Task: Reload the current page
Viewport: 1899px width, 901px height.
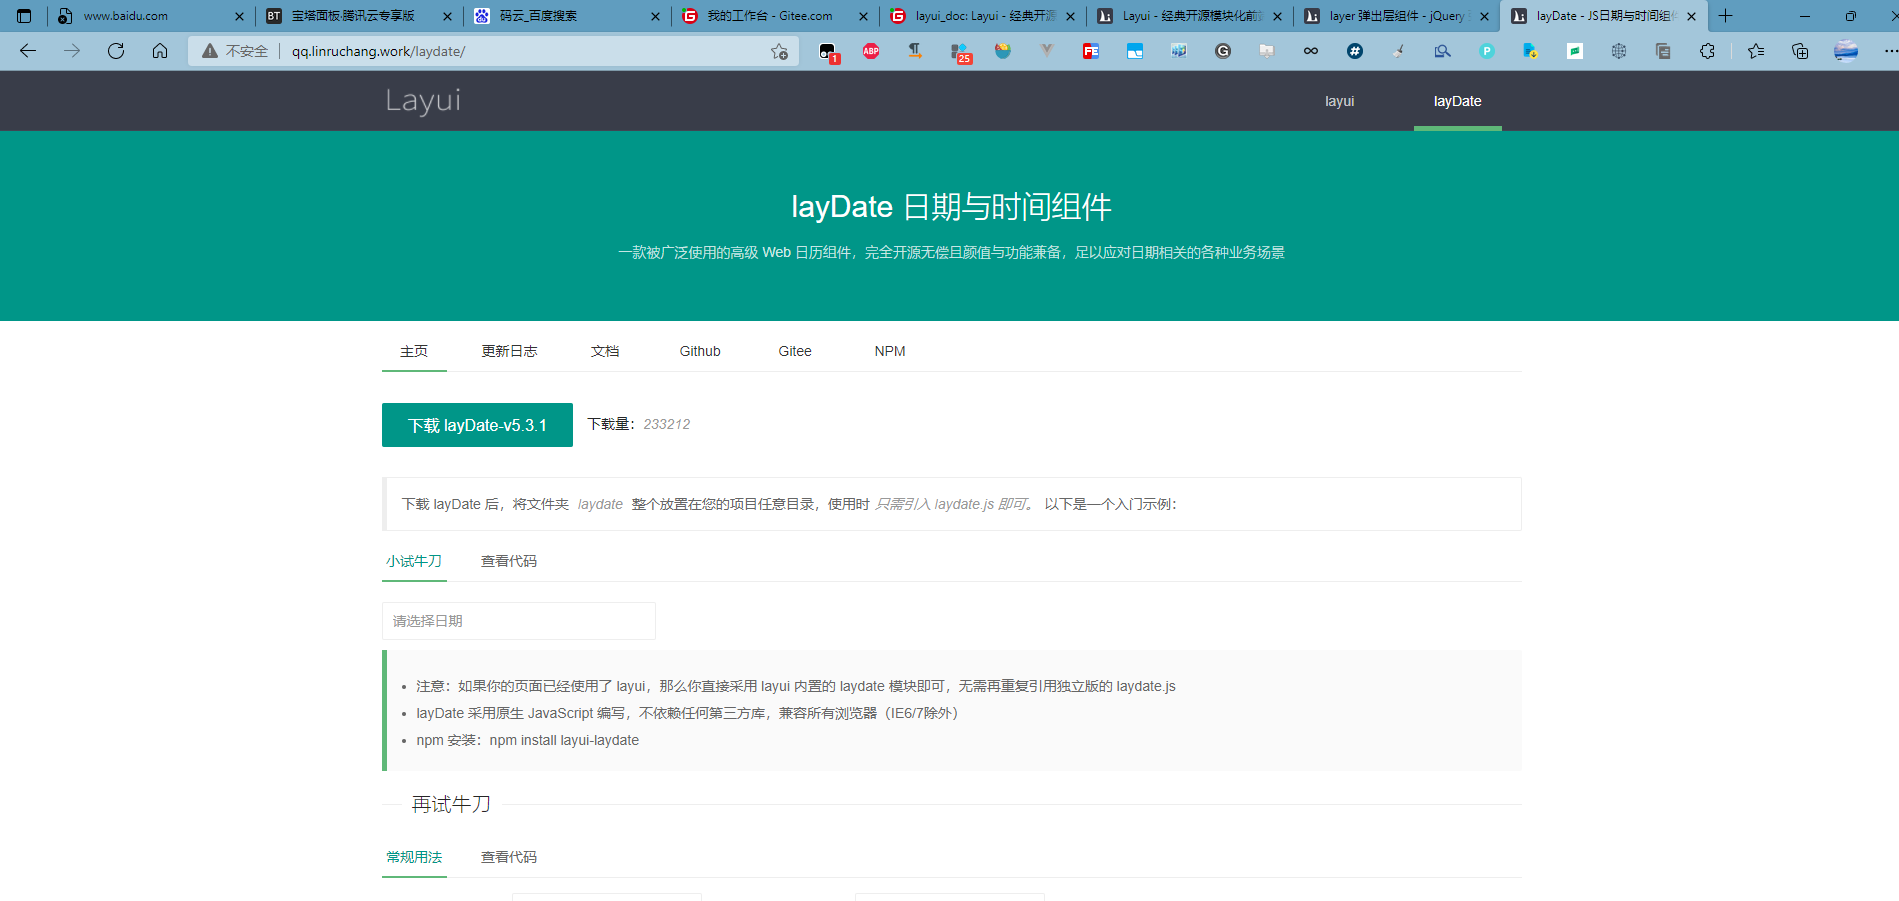Action: (x=116, y=51)
